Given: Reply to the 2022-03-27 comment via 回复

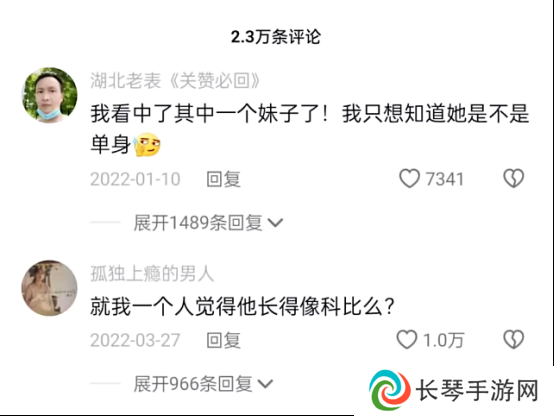Looking at the screenshot, I should [x=223, y=340].
